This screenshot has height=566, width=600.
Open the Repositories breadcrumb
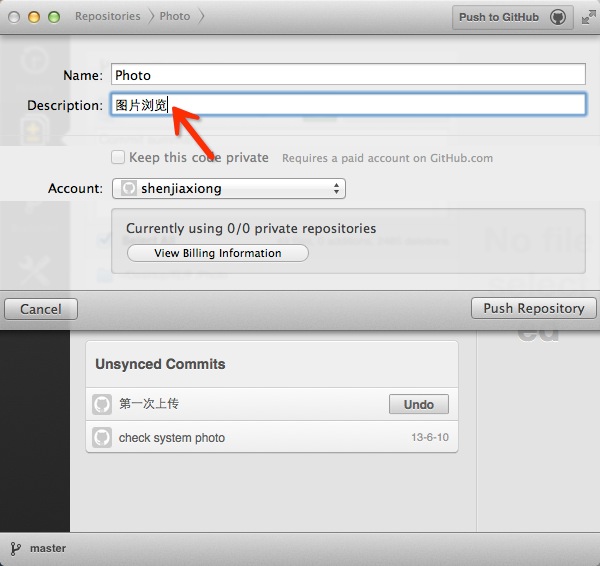[108, 16]
